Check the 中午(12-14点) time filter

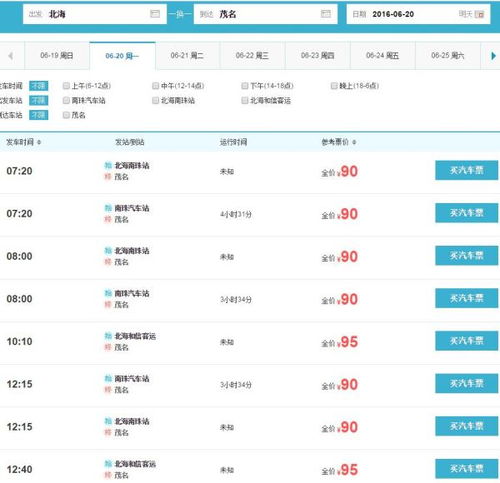click(155, 86)
